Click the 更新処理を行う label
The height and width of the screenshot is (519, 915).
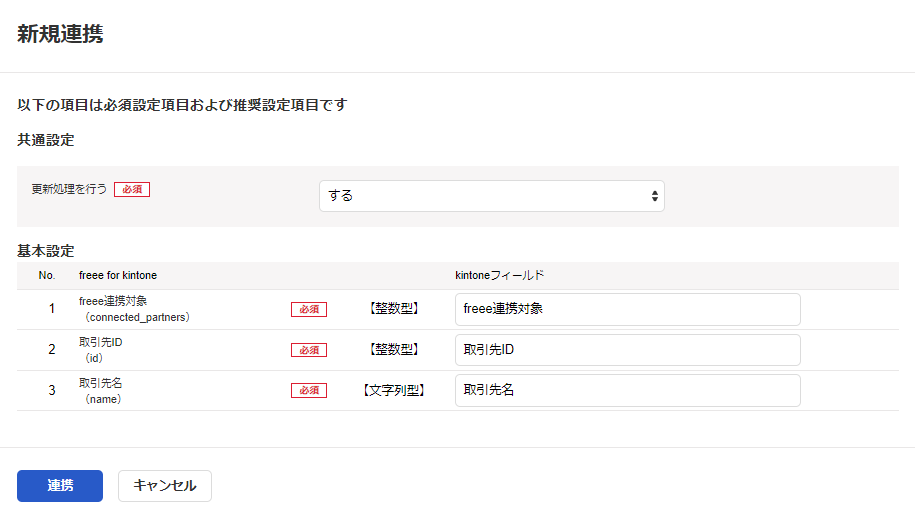tap(69, 189)
